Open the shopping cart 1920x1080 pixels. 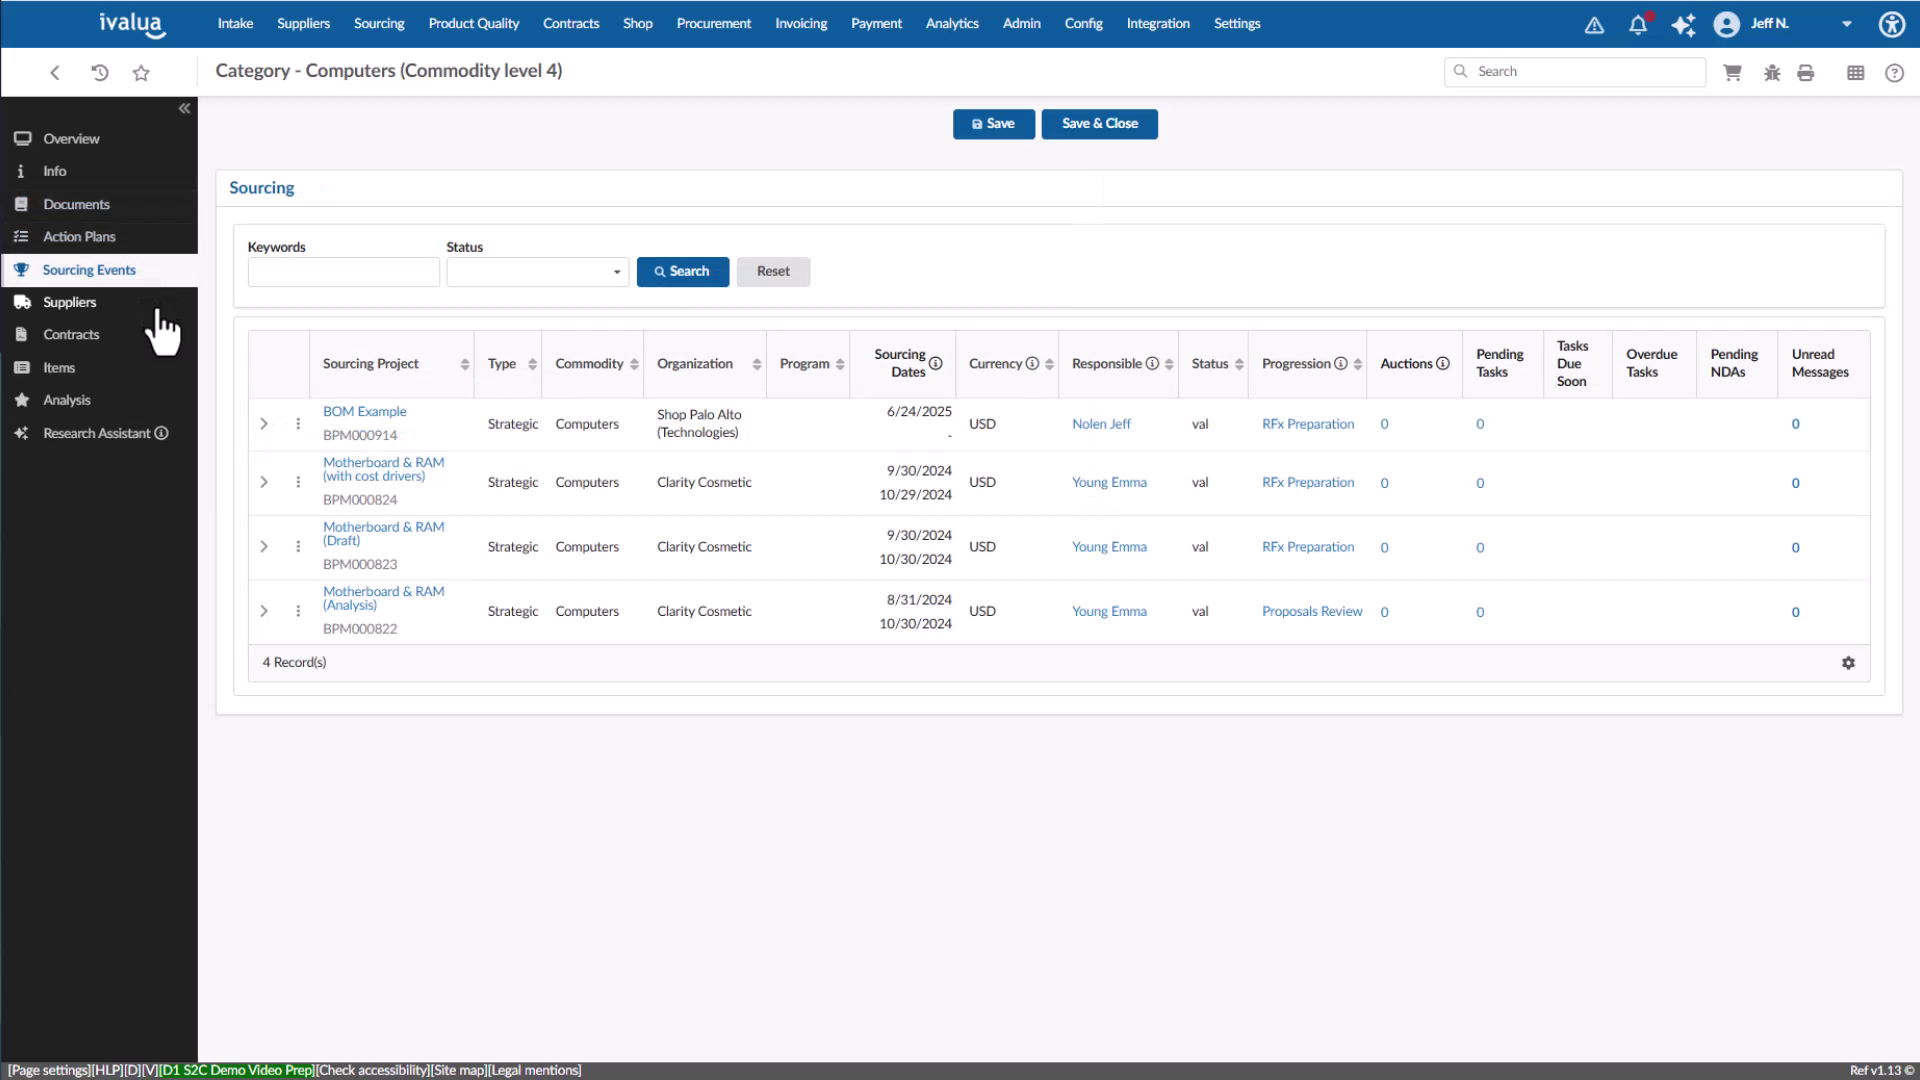pyautogui.click(x=1732, y=73)
